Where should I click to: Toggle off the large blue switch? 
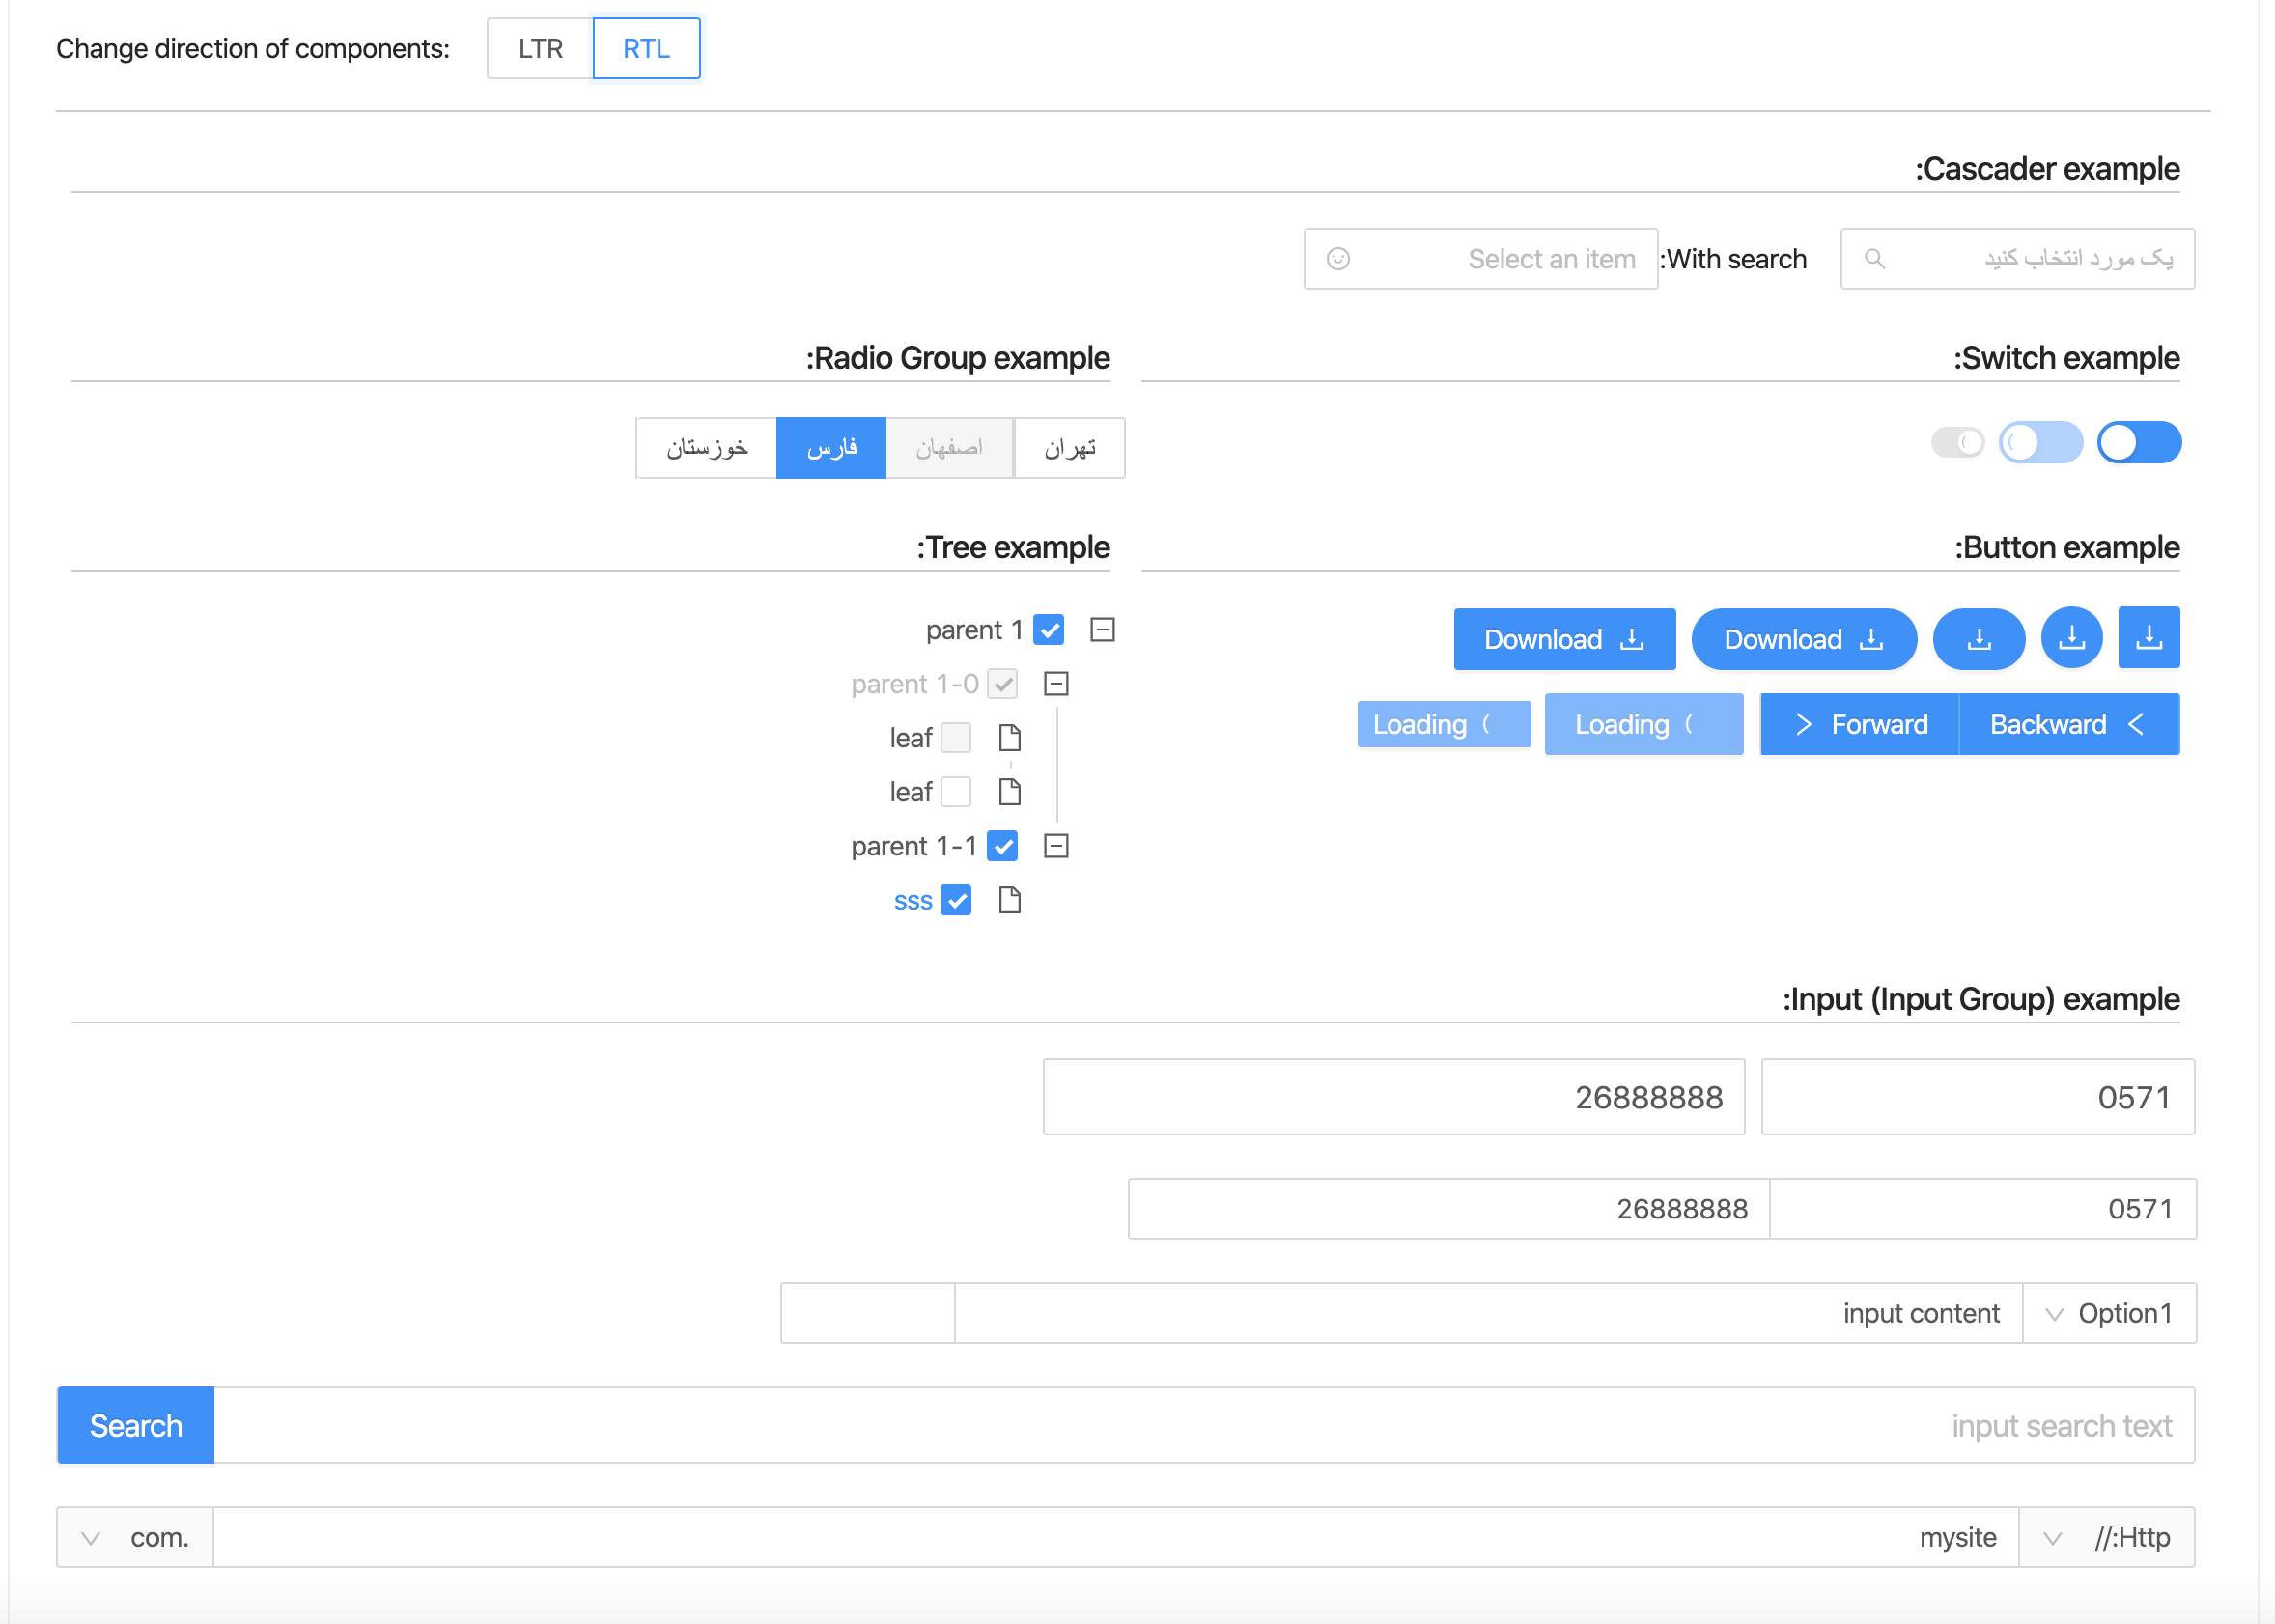tap(2139, 441)
